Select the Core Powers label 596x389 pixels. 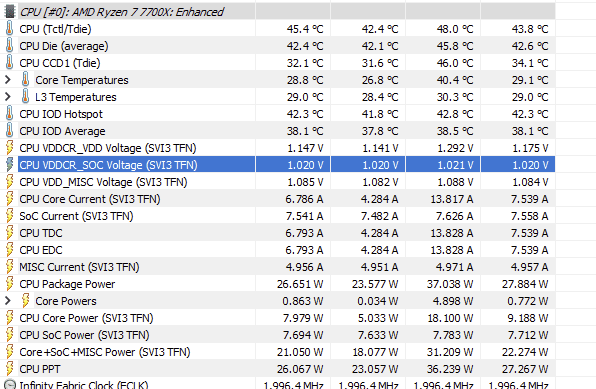(x=66, y=301)
